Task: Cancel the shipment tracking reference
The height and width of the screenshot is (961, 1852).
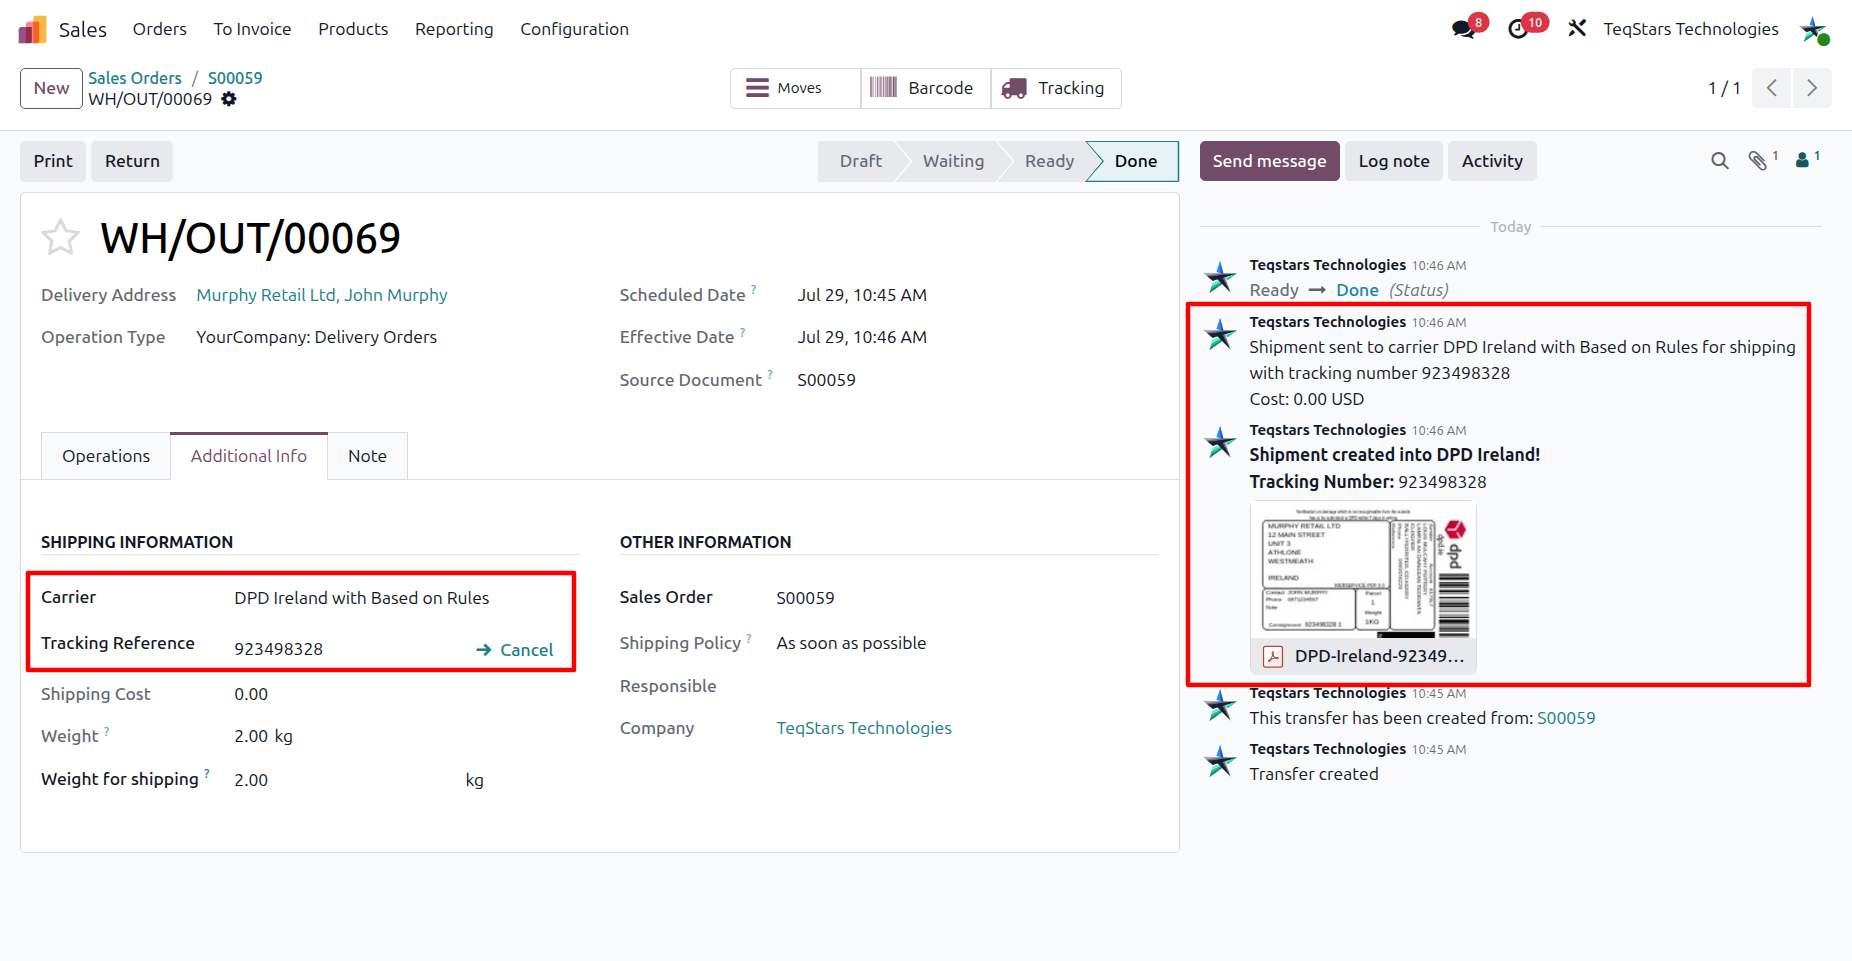Action: (514, 650)
